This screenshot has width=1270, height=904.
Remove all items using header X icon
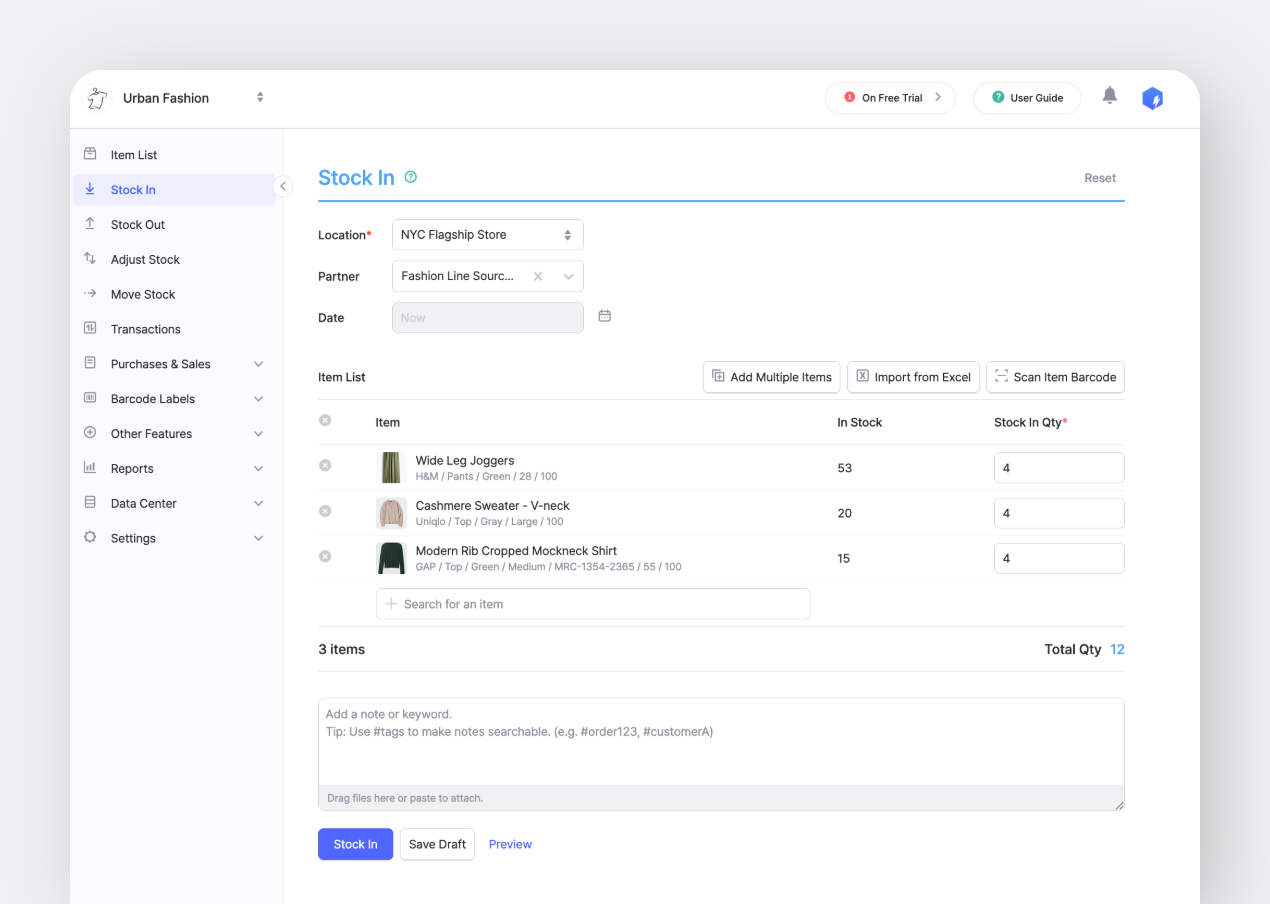[325, 421]
